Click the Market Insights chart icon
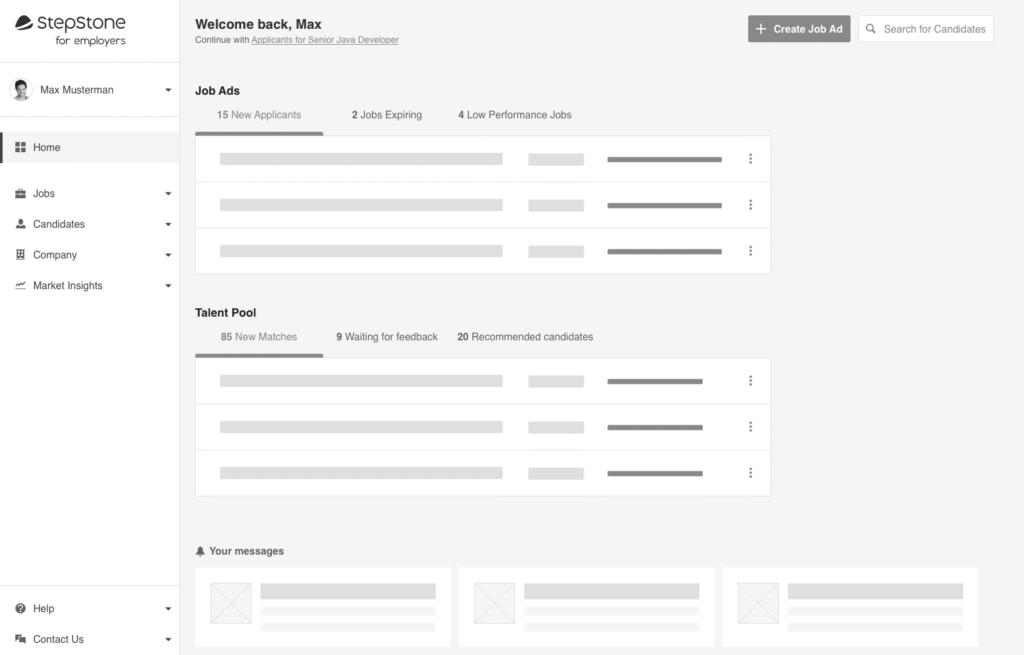Image resolution: width=1024 pixels, height=655 pixels. (x=21, y=286)
